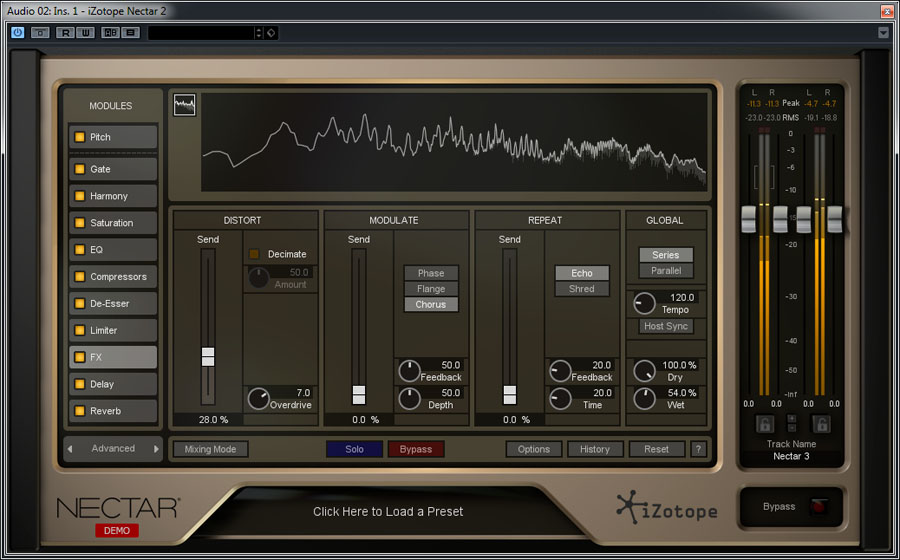Open the top-right host menu arrow
Screen dimensions: 900x560
883,33
